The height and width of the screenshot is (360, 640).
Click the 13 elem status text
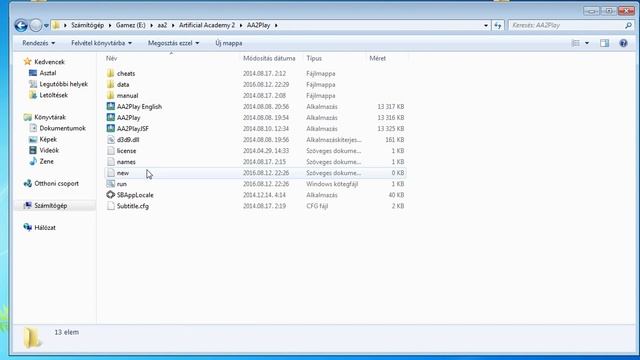(x=67, y=332)
